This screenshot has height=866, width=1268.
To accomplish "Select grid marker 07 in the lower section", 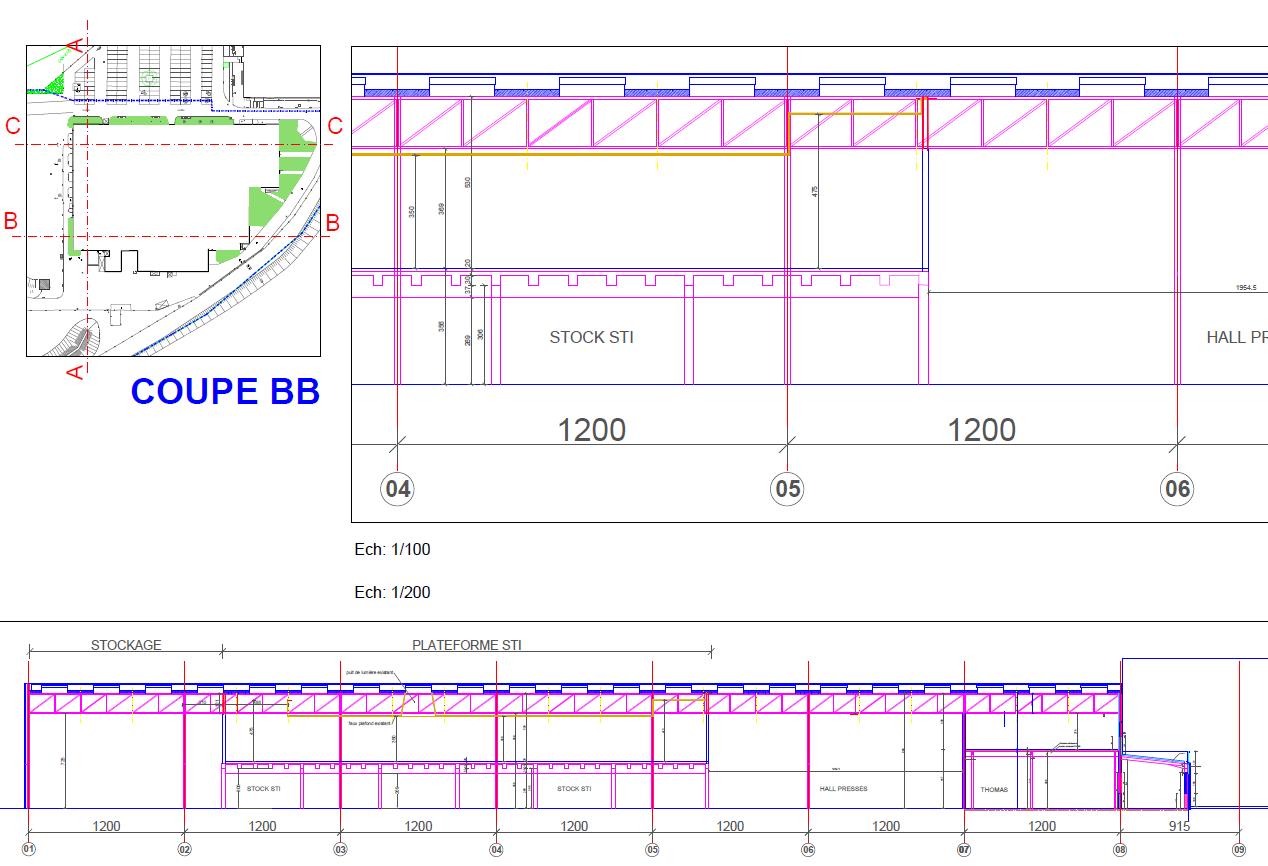I will click(964, 850).
